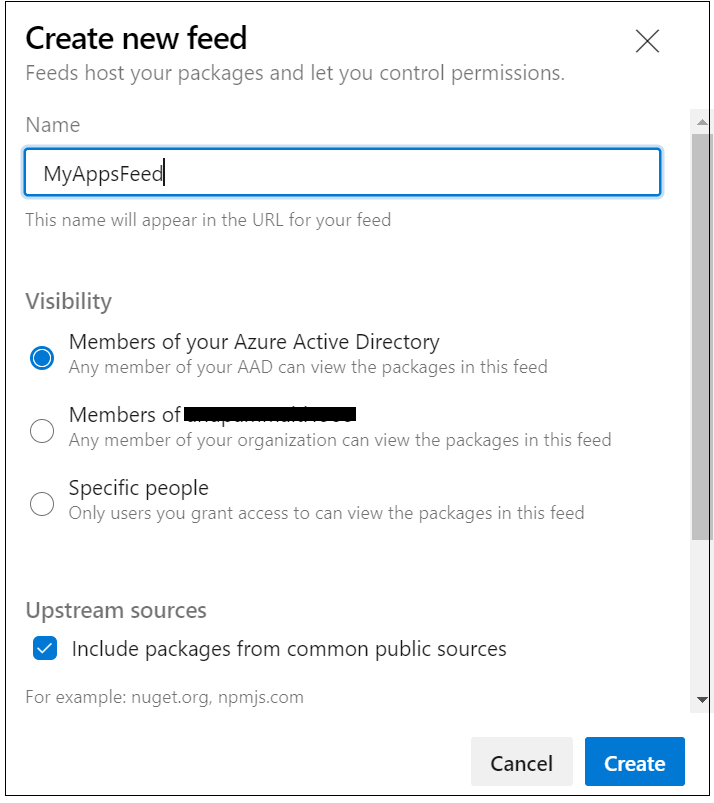Click the "Create new feed" title text
The width and height of the screenshot is (714, 803).
[x=134, y=38]
